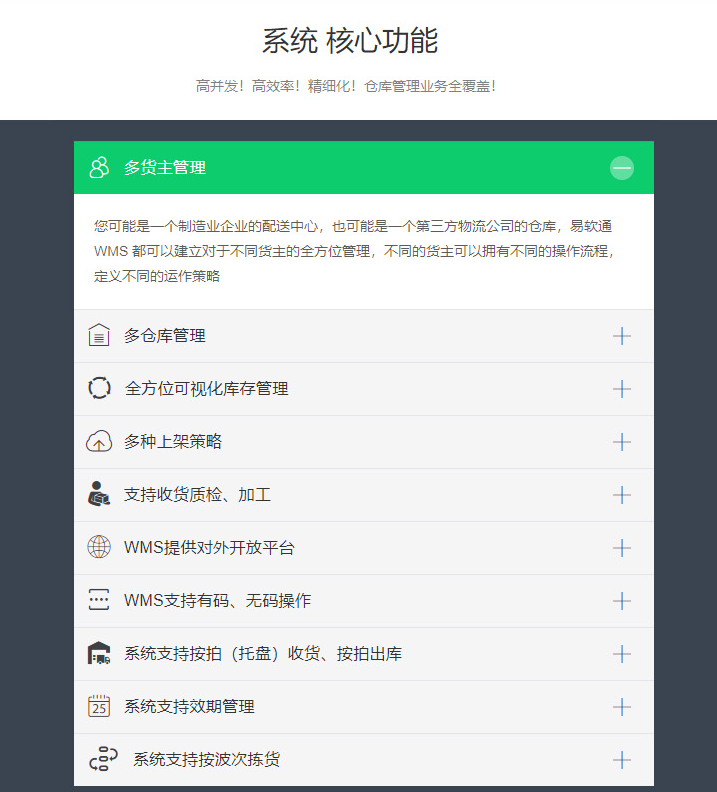Expand 全方位可视化库存管理 with its plus sign
The image size is (717, 792).
(622, 389)
